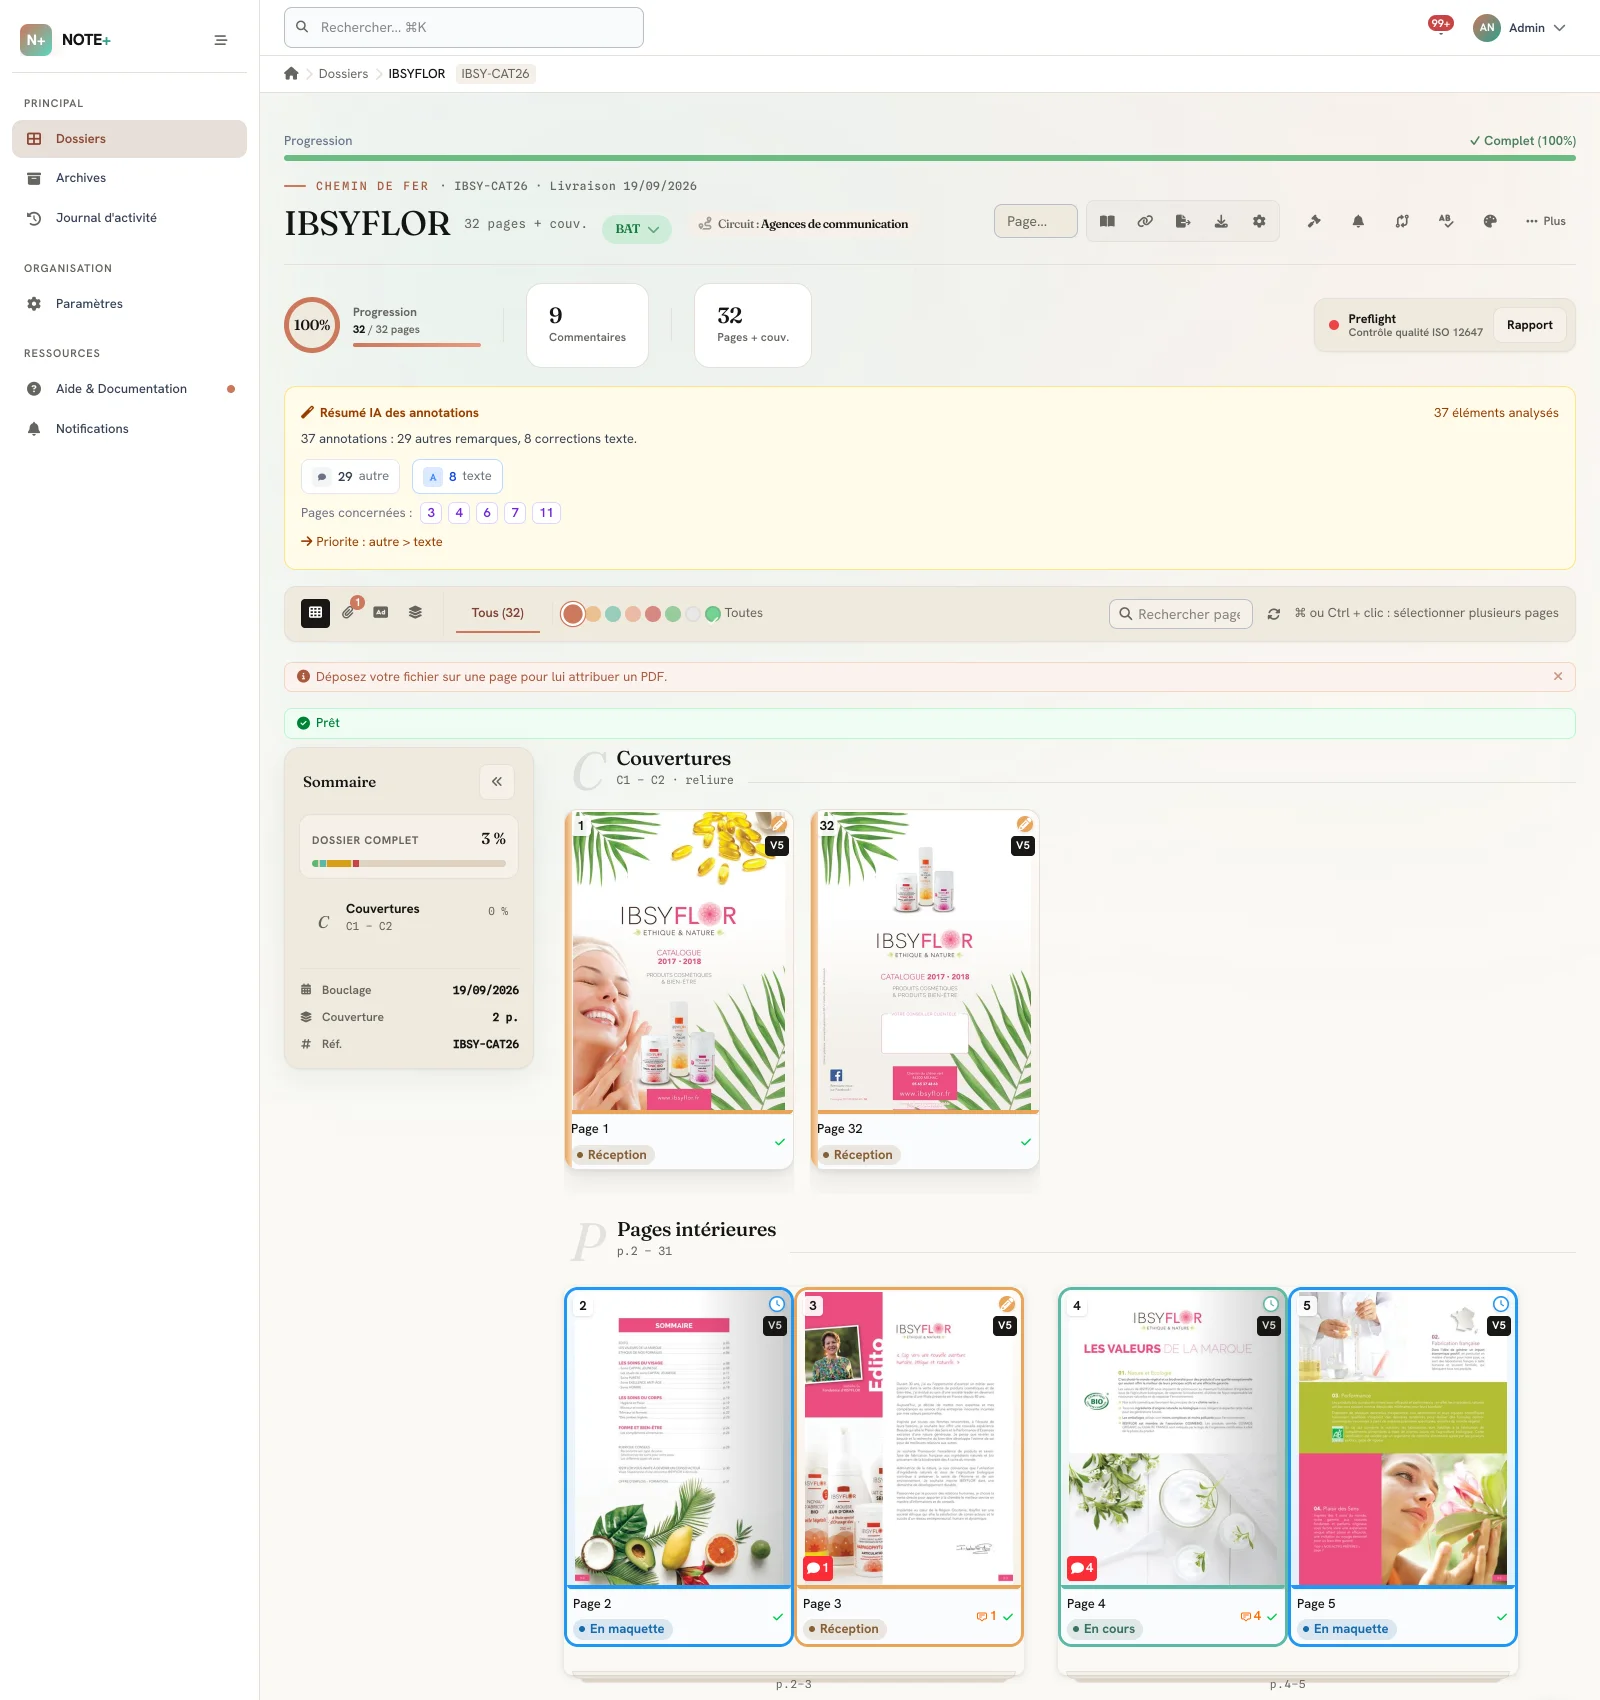Screen dimensions: 1600x1700
Task: Select the Tous (32) tab
Action: 498,613
